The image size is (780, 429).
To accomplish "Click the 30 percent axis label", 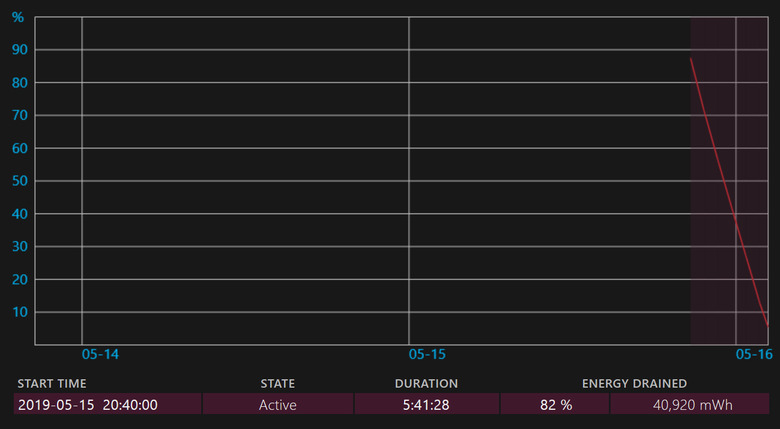I will 20,247.
